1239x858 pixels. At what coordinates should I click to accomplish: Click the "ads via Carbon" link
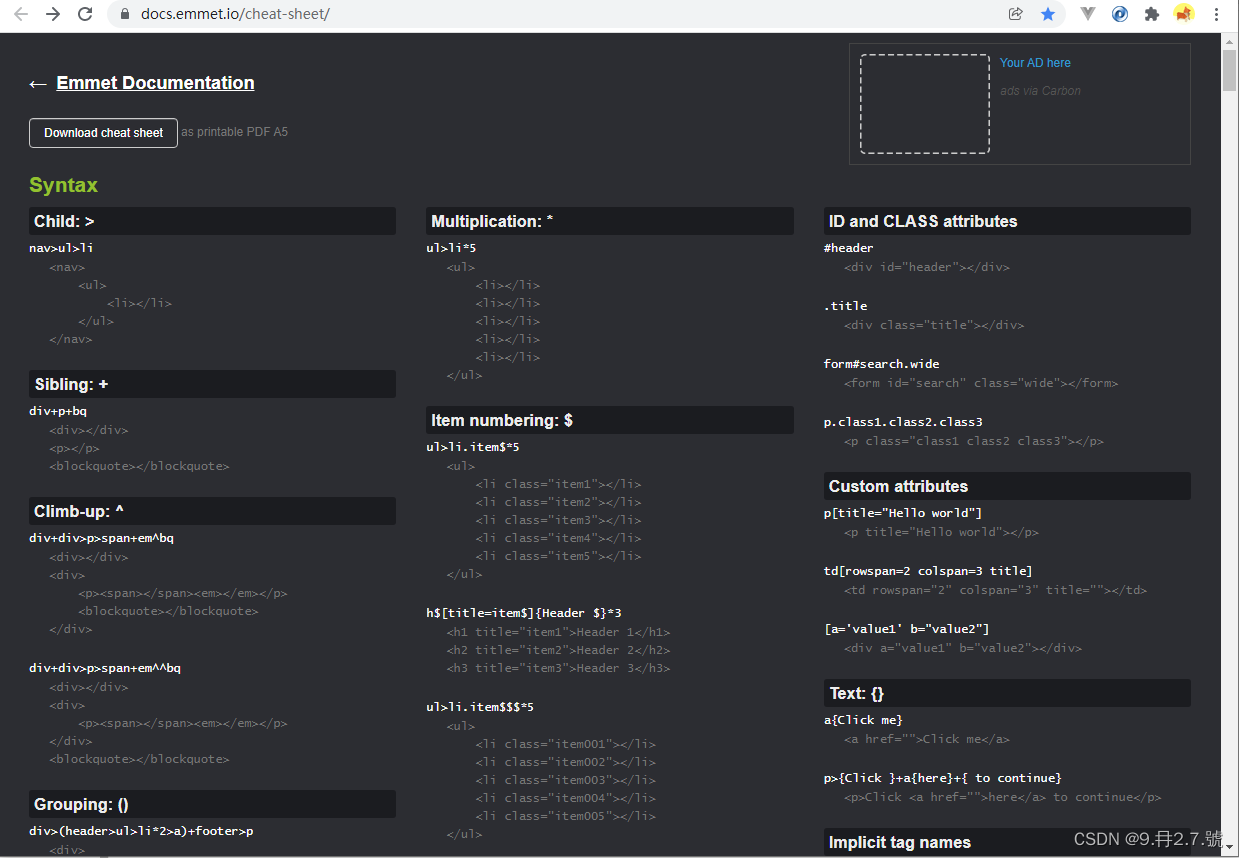coord(1040,91)
